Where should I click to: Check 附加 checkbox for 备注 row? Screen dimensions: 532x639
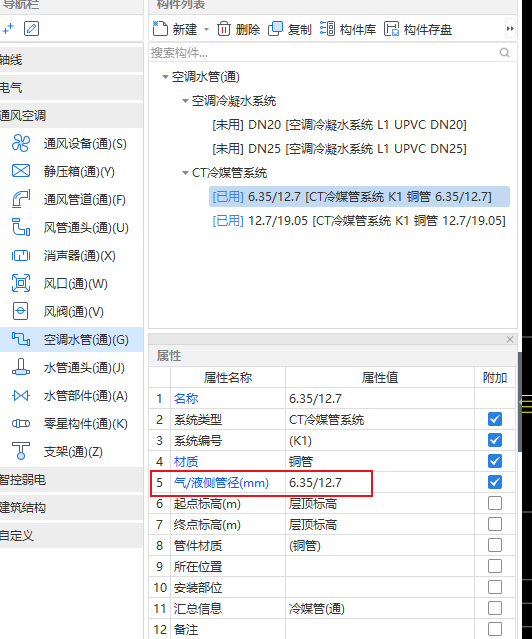tap(495, 629)
